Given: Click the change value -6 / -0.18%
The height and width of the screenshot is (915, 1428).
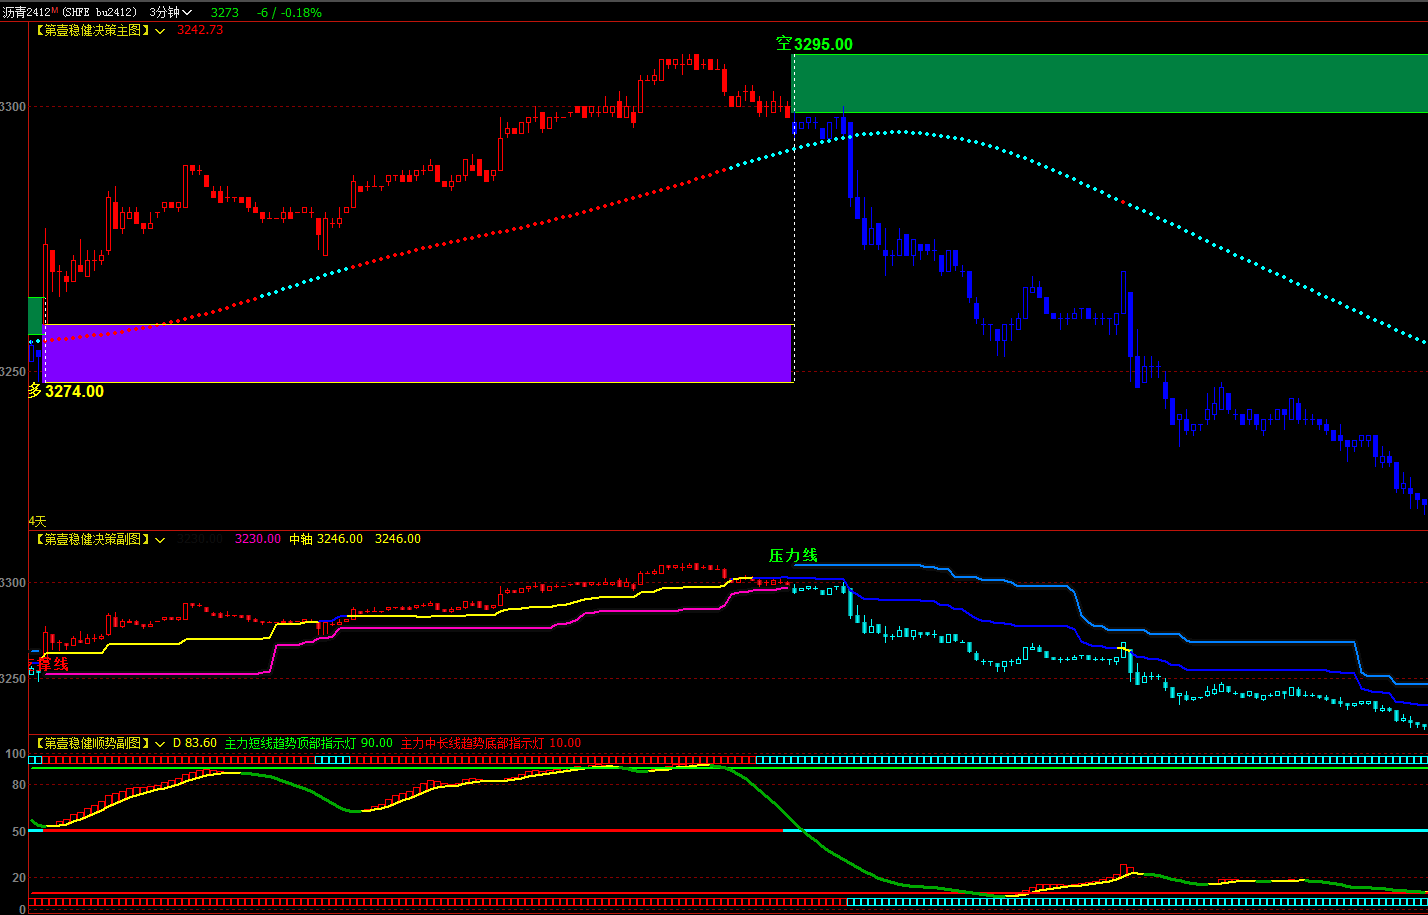Looking at the screenshot, I should [x=289, y=13].
